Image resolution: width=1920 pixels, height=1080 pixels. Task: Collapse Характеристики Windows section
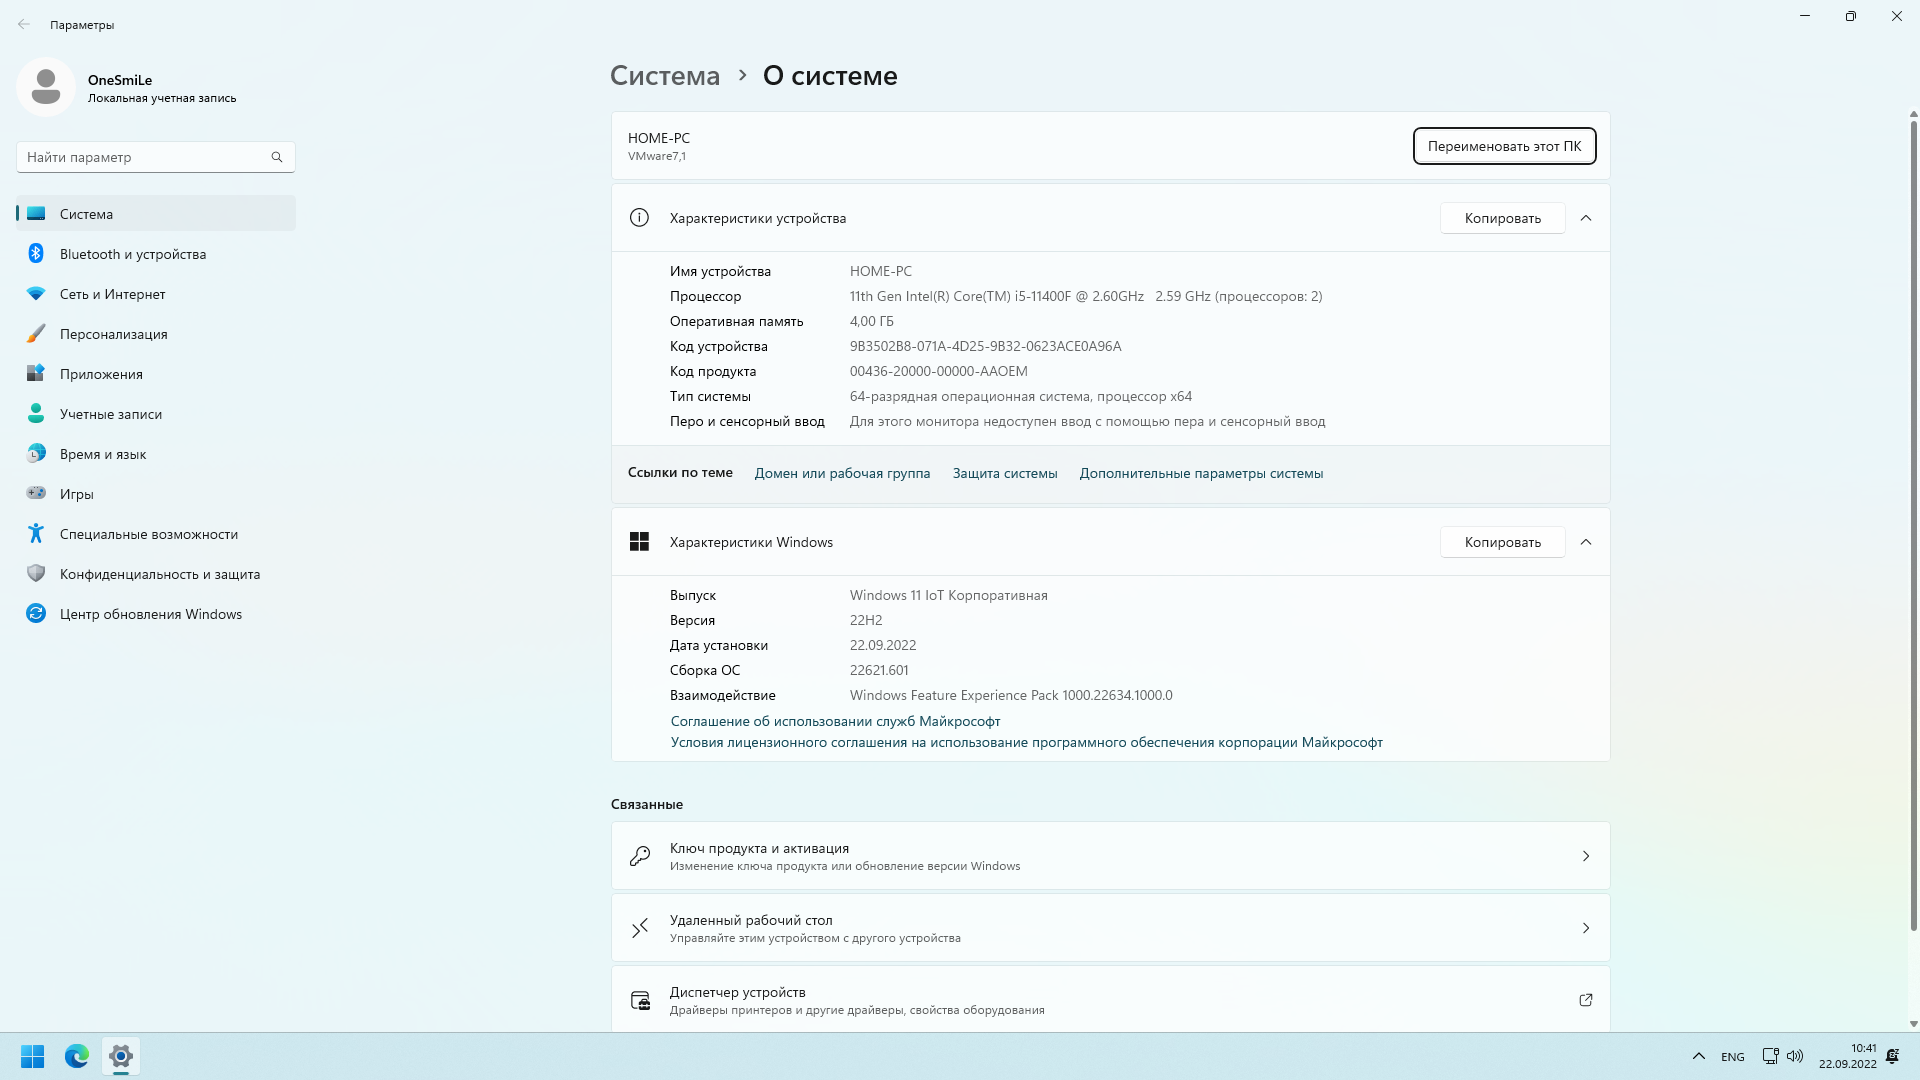[x=1586, y=542]
